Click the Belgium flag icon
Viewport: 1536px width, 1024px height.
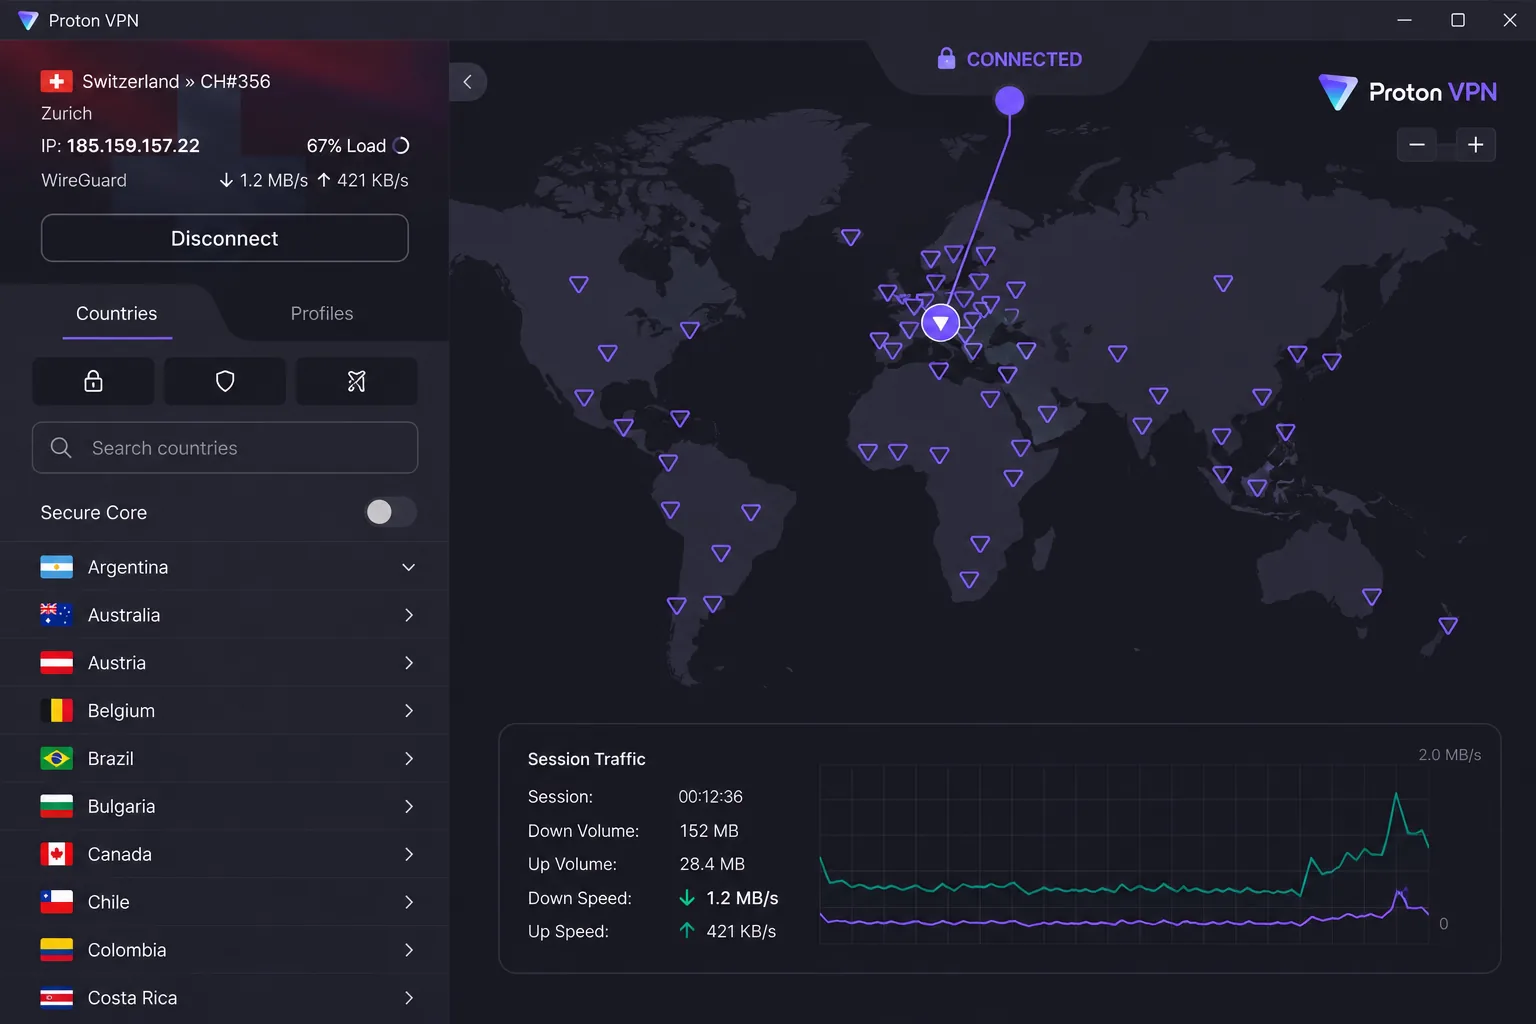click(x=56, y=711)
